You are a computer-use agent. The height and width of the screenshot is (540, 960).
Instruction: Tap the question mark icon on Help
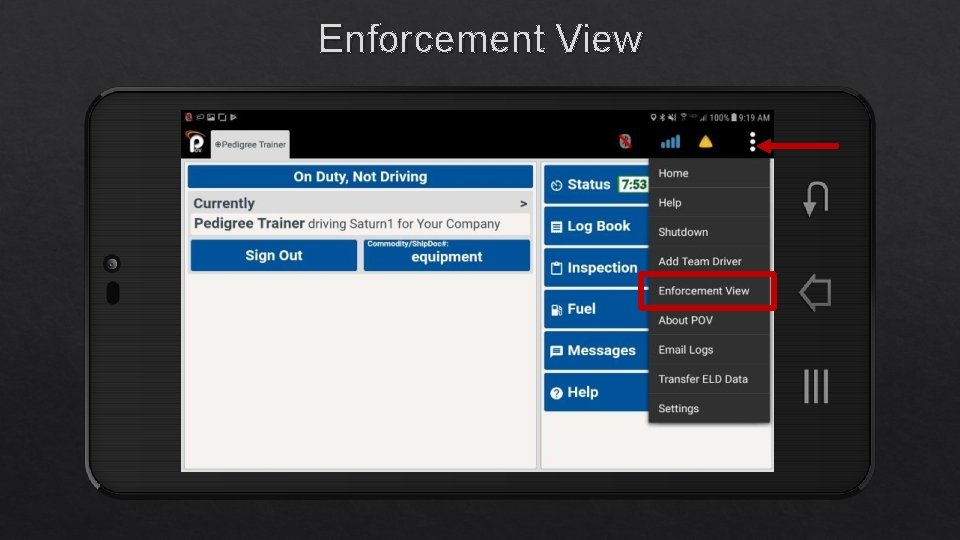[x=556, y=393]
